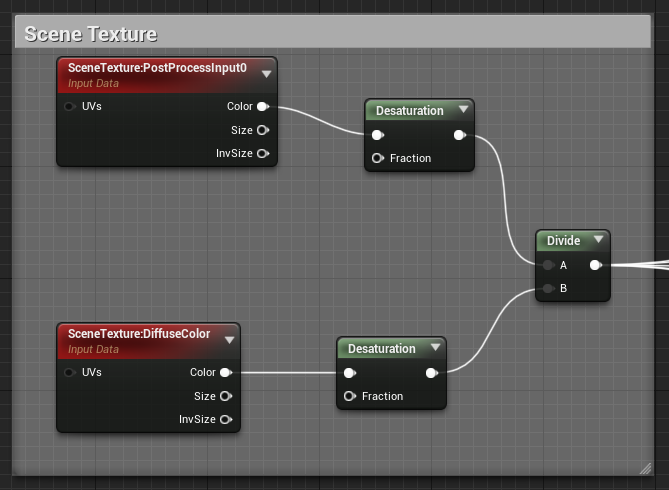The image size is (669, 490).
Task: Click the Divide node's A input pin
Action: click(x=548, y=265)
